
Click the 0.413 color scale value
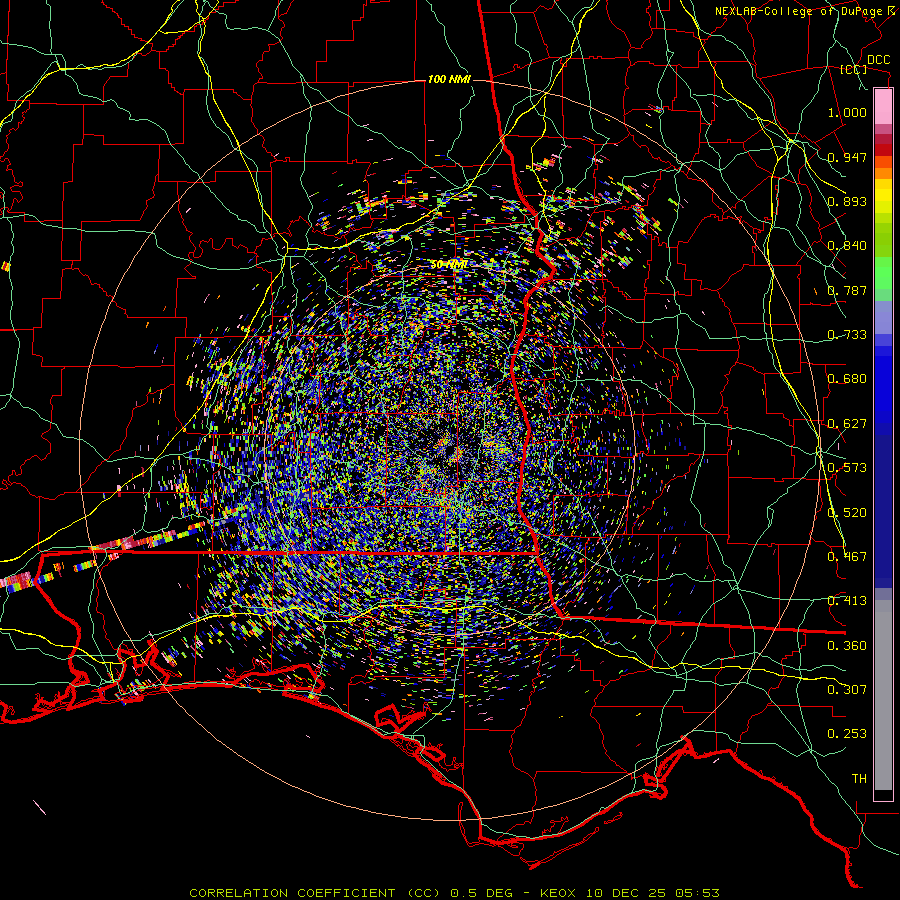847,601
